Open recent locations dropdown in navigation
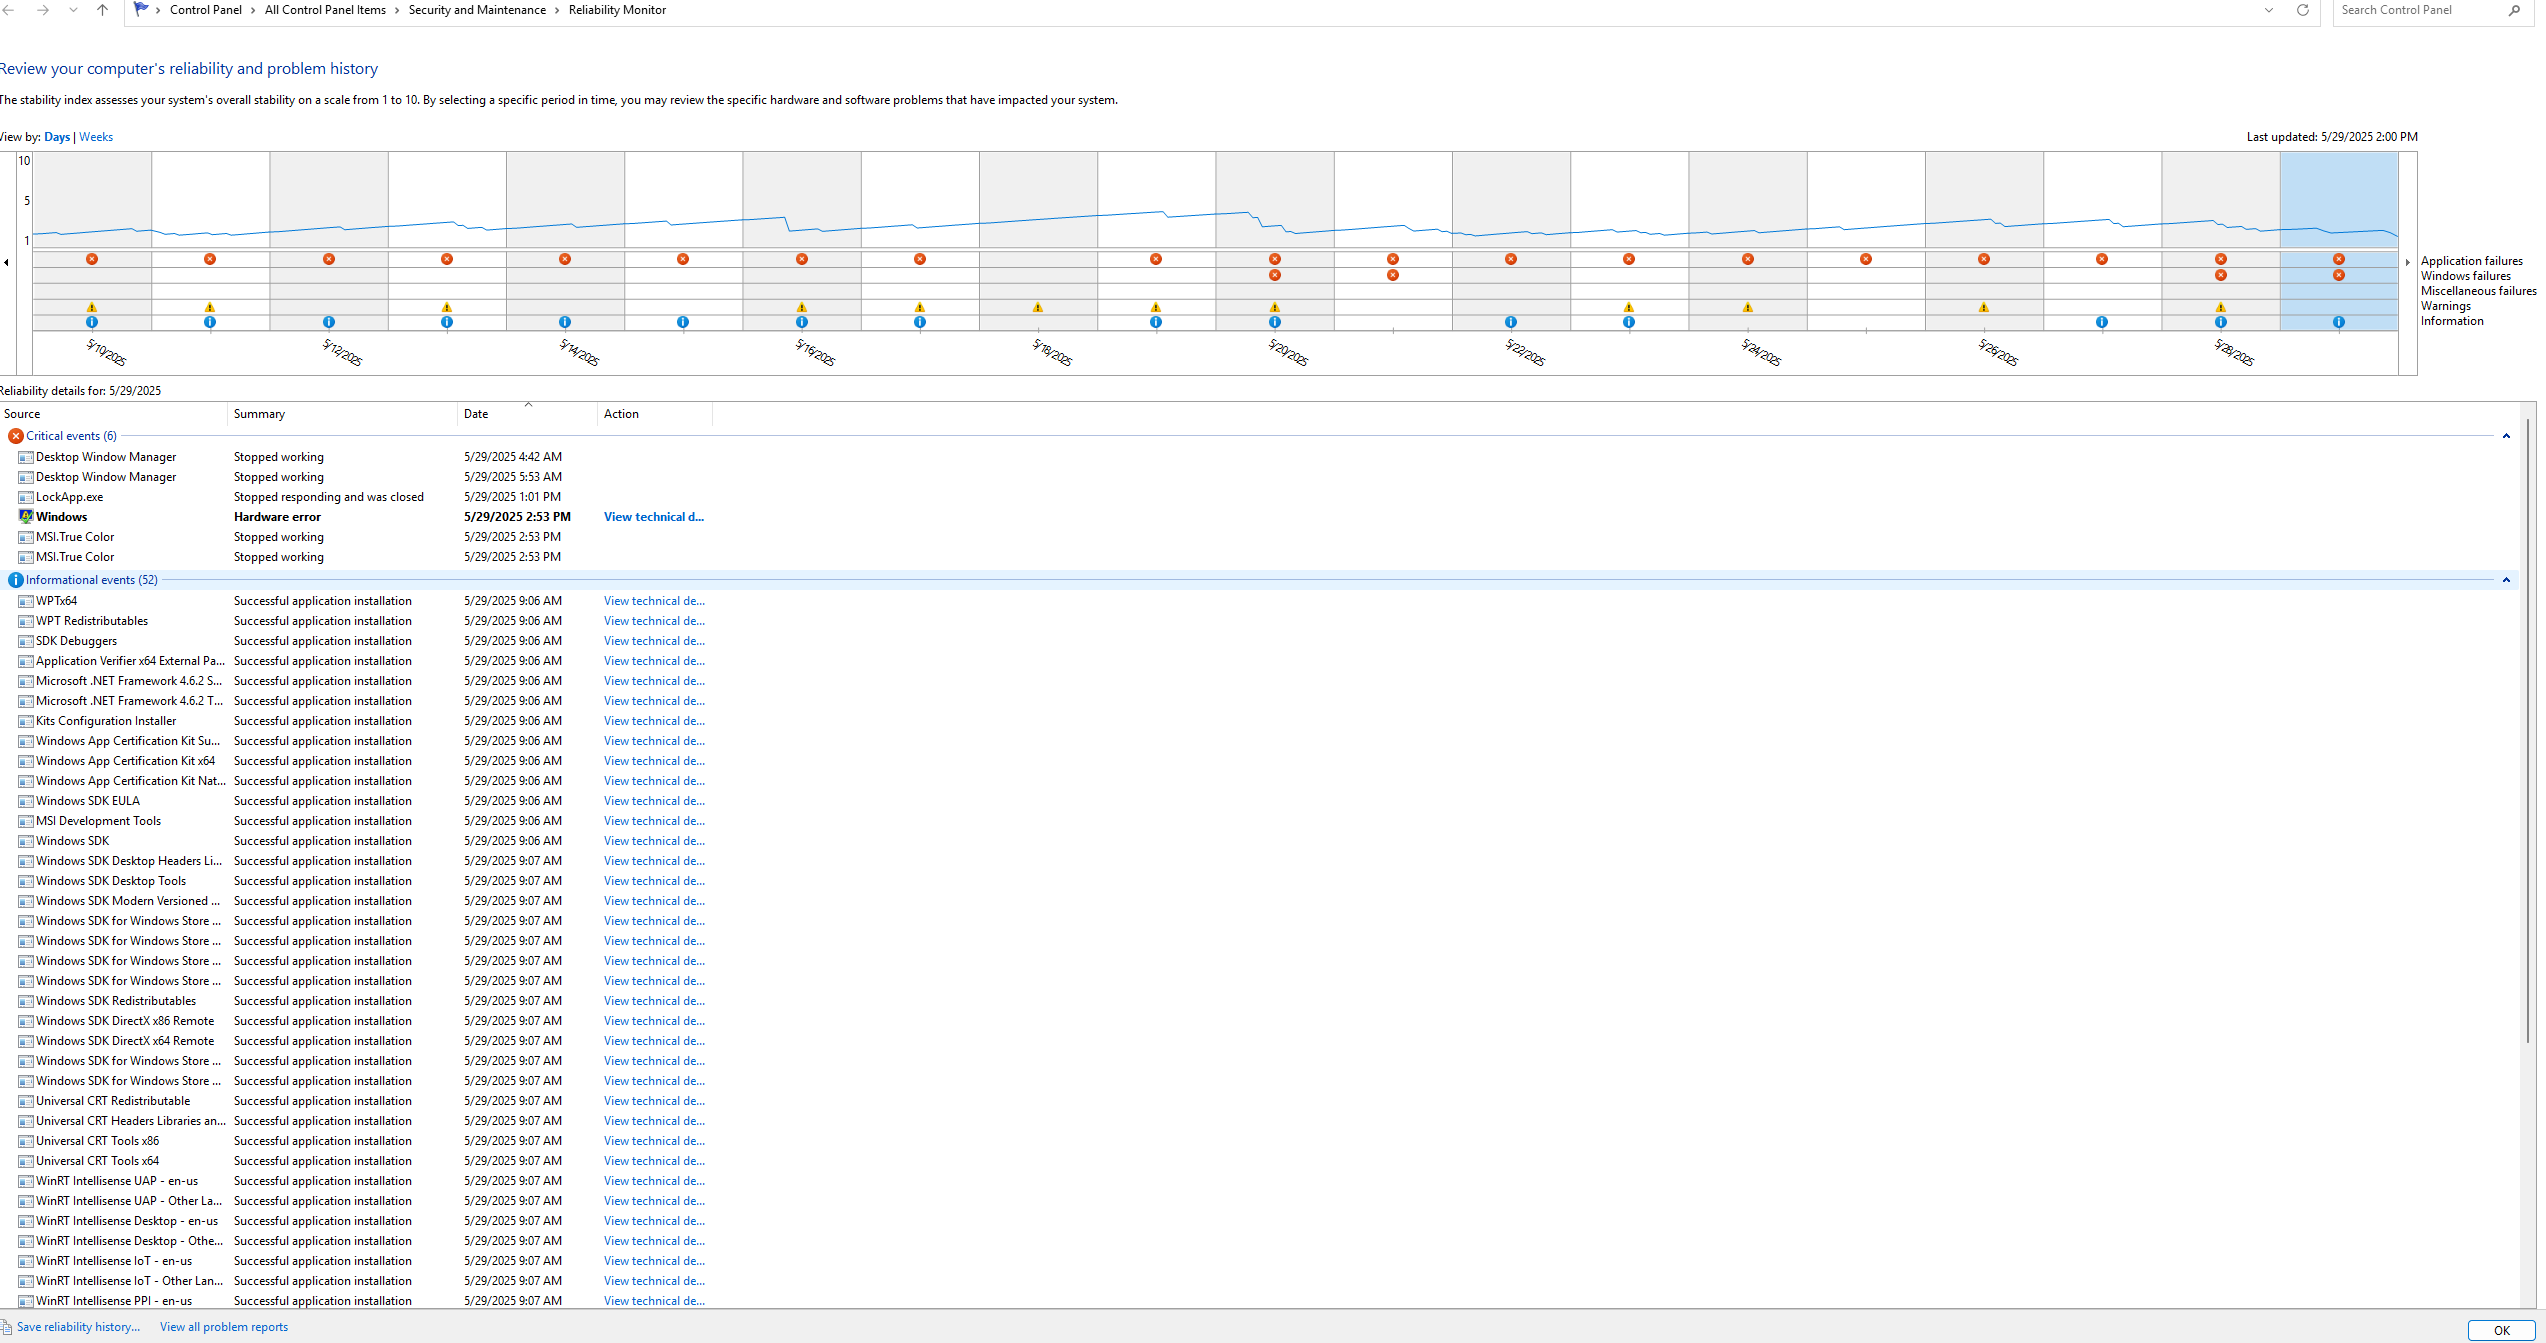Viewport: 2546px width, 1343px height. [x=73, y=10]
